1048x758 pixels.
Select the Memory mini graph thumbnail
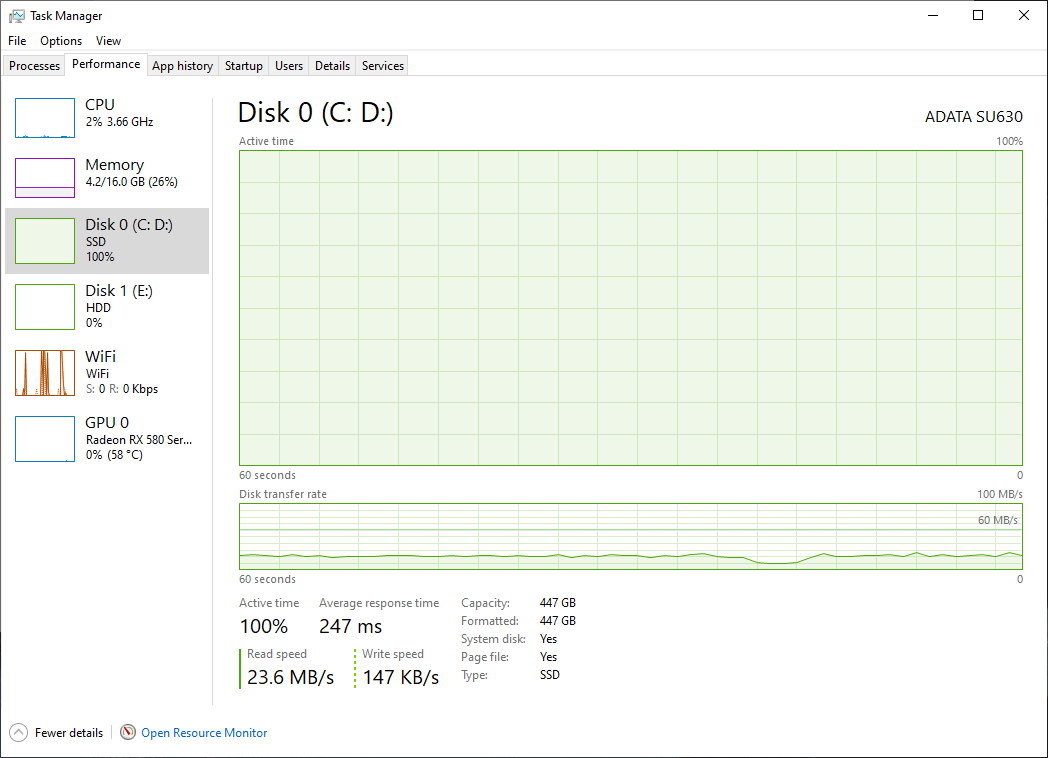tap(45, 178)
